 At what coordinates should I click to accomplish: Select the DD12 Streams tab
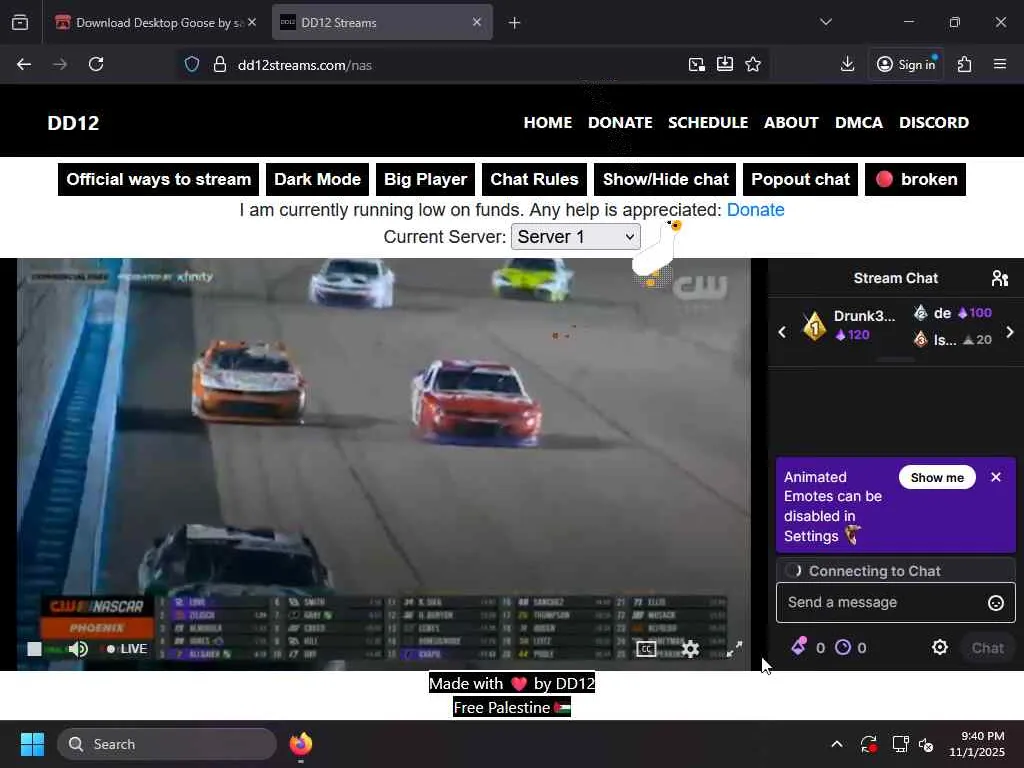click(x=382, y=23)
